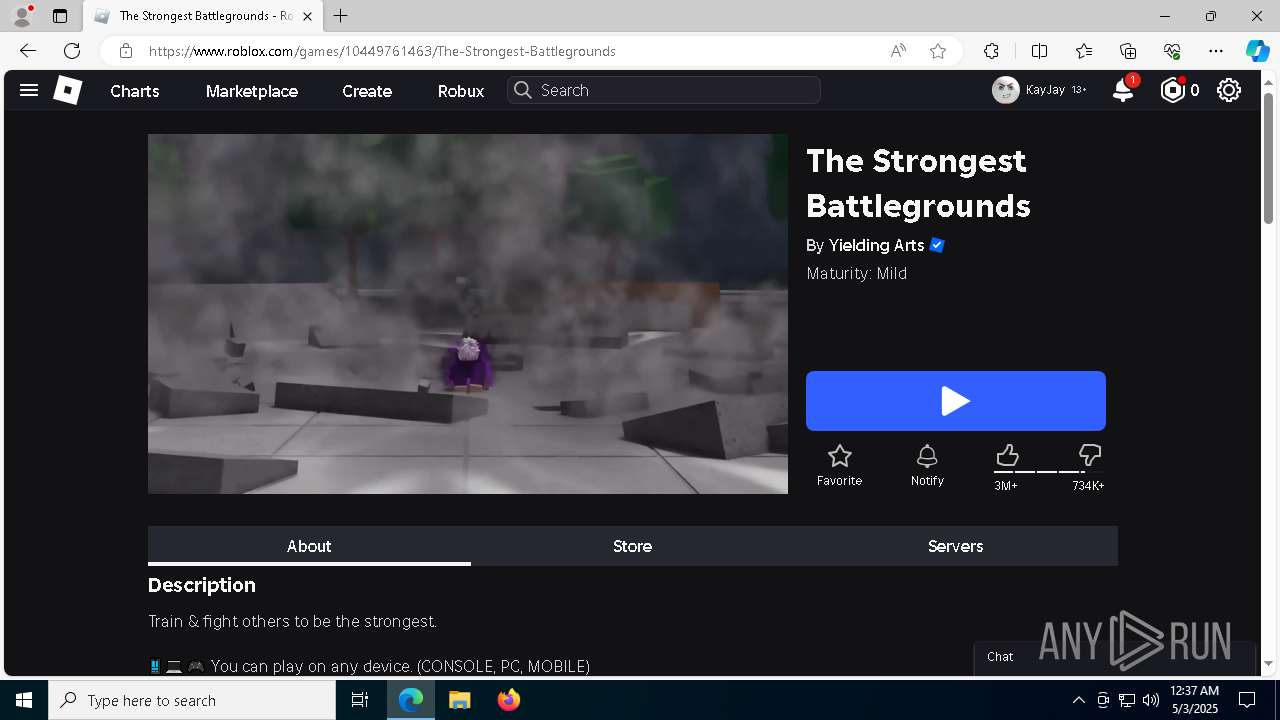Open the Windows Action Center notifications
Image resolution: width=1280 pixels, height=720 pixels.
pyautogui.click(x=1247, y=700)
